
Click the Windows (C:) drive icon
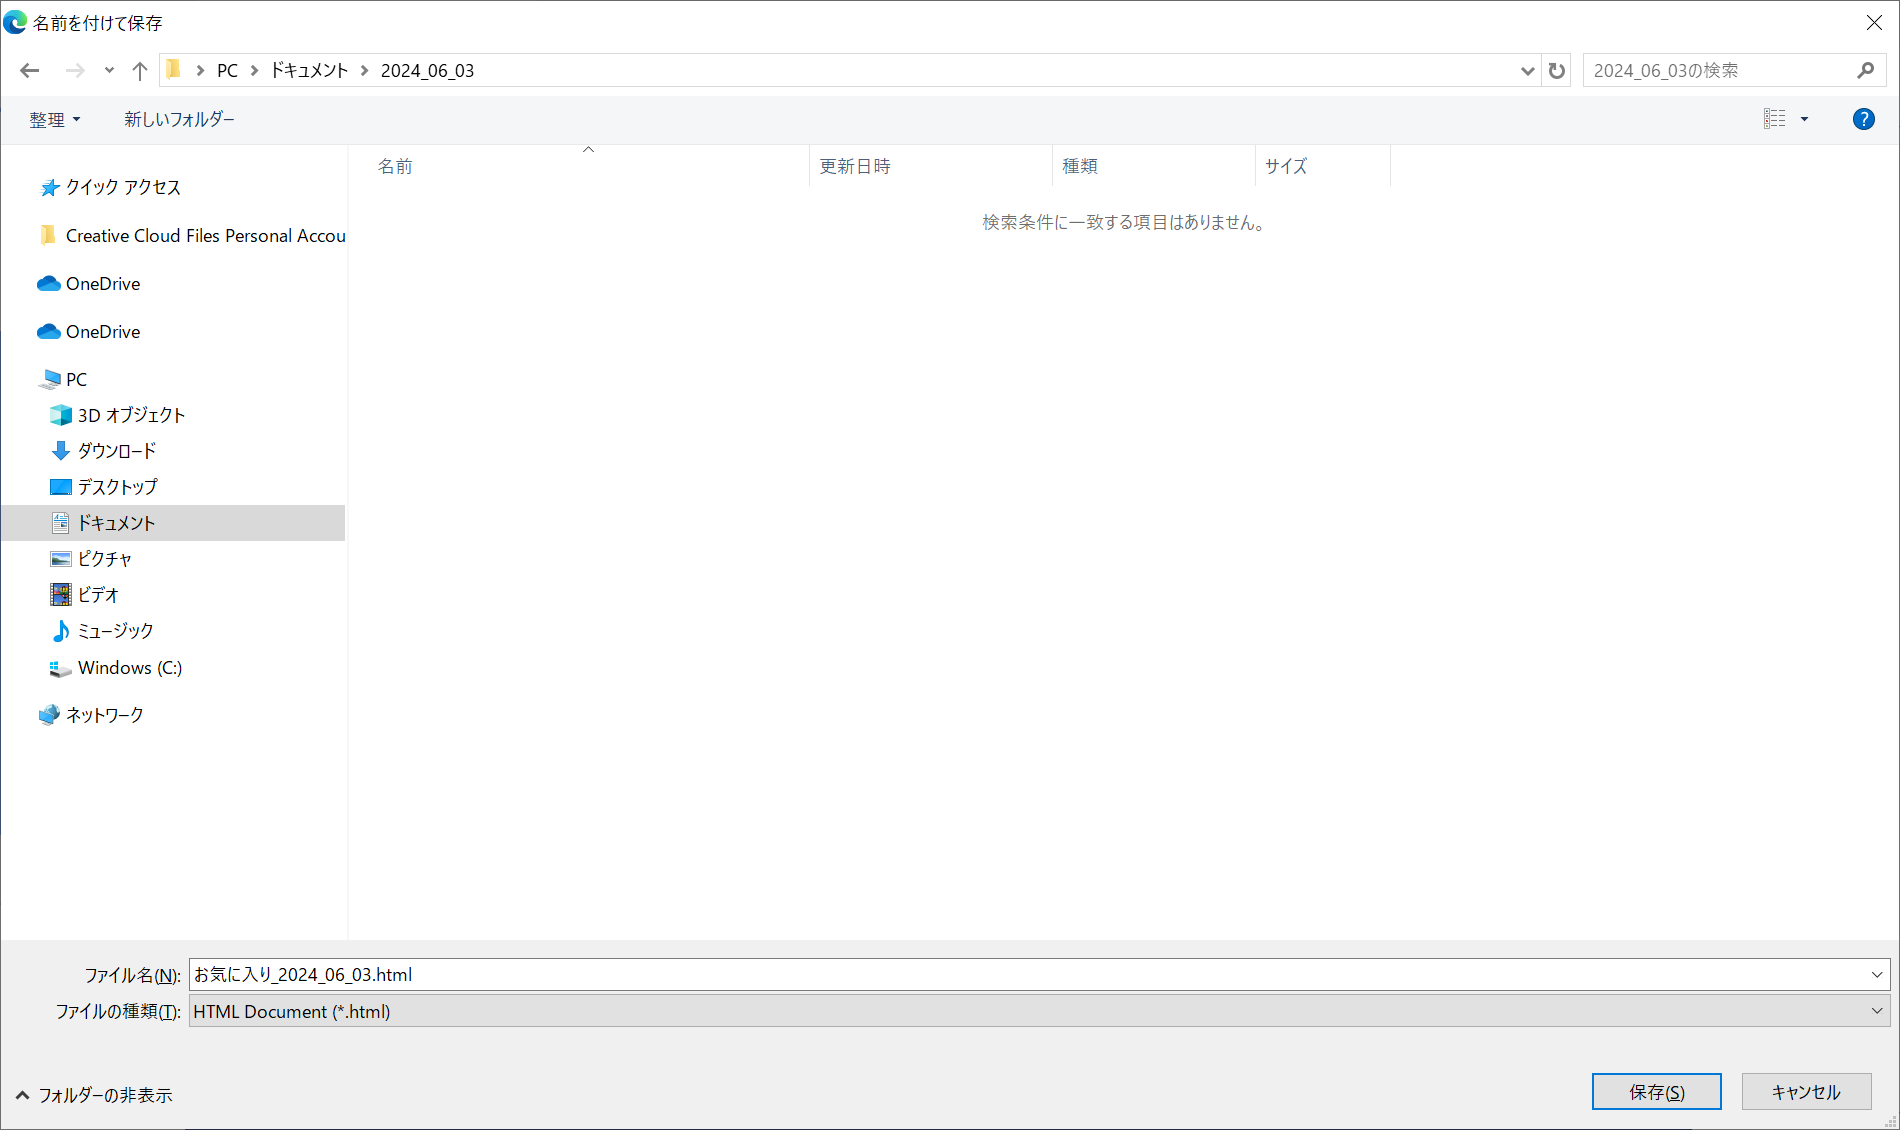coord(61,668)
